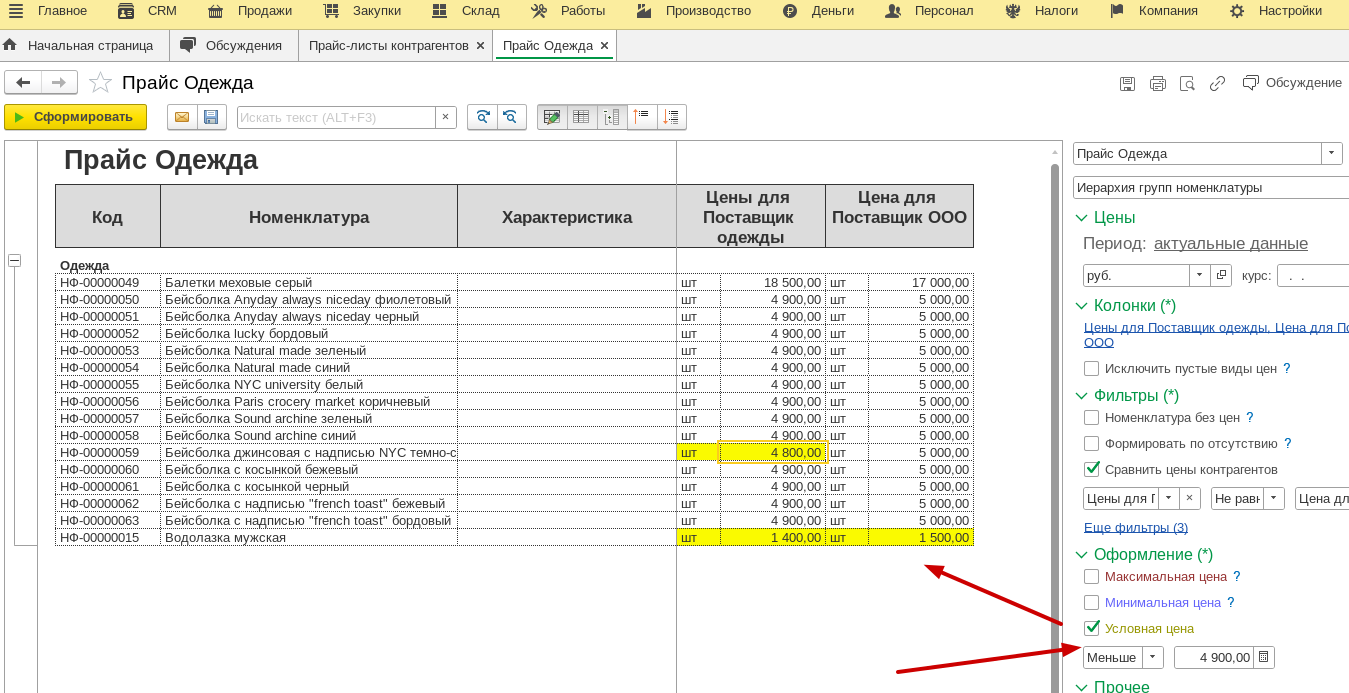Image resolution: width=1349 pixels, height=693 pixels.
Task: Toggle Исключить пустые виды цен checkbox
Action: (1091, 368)
